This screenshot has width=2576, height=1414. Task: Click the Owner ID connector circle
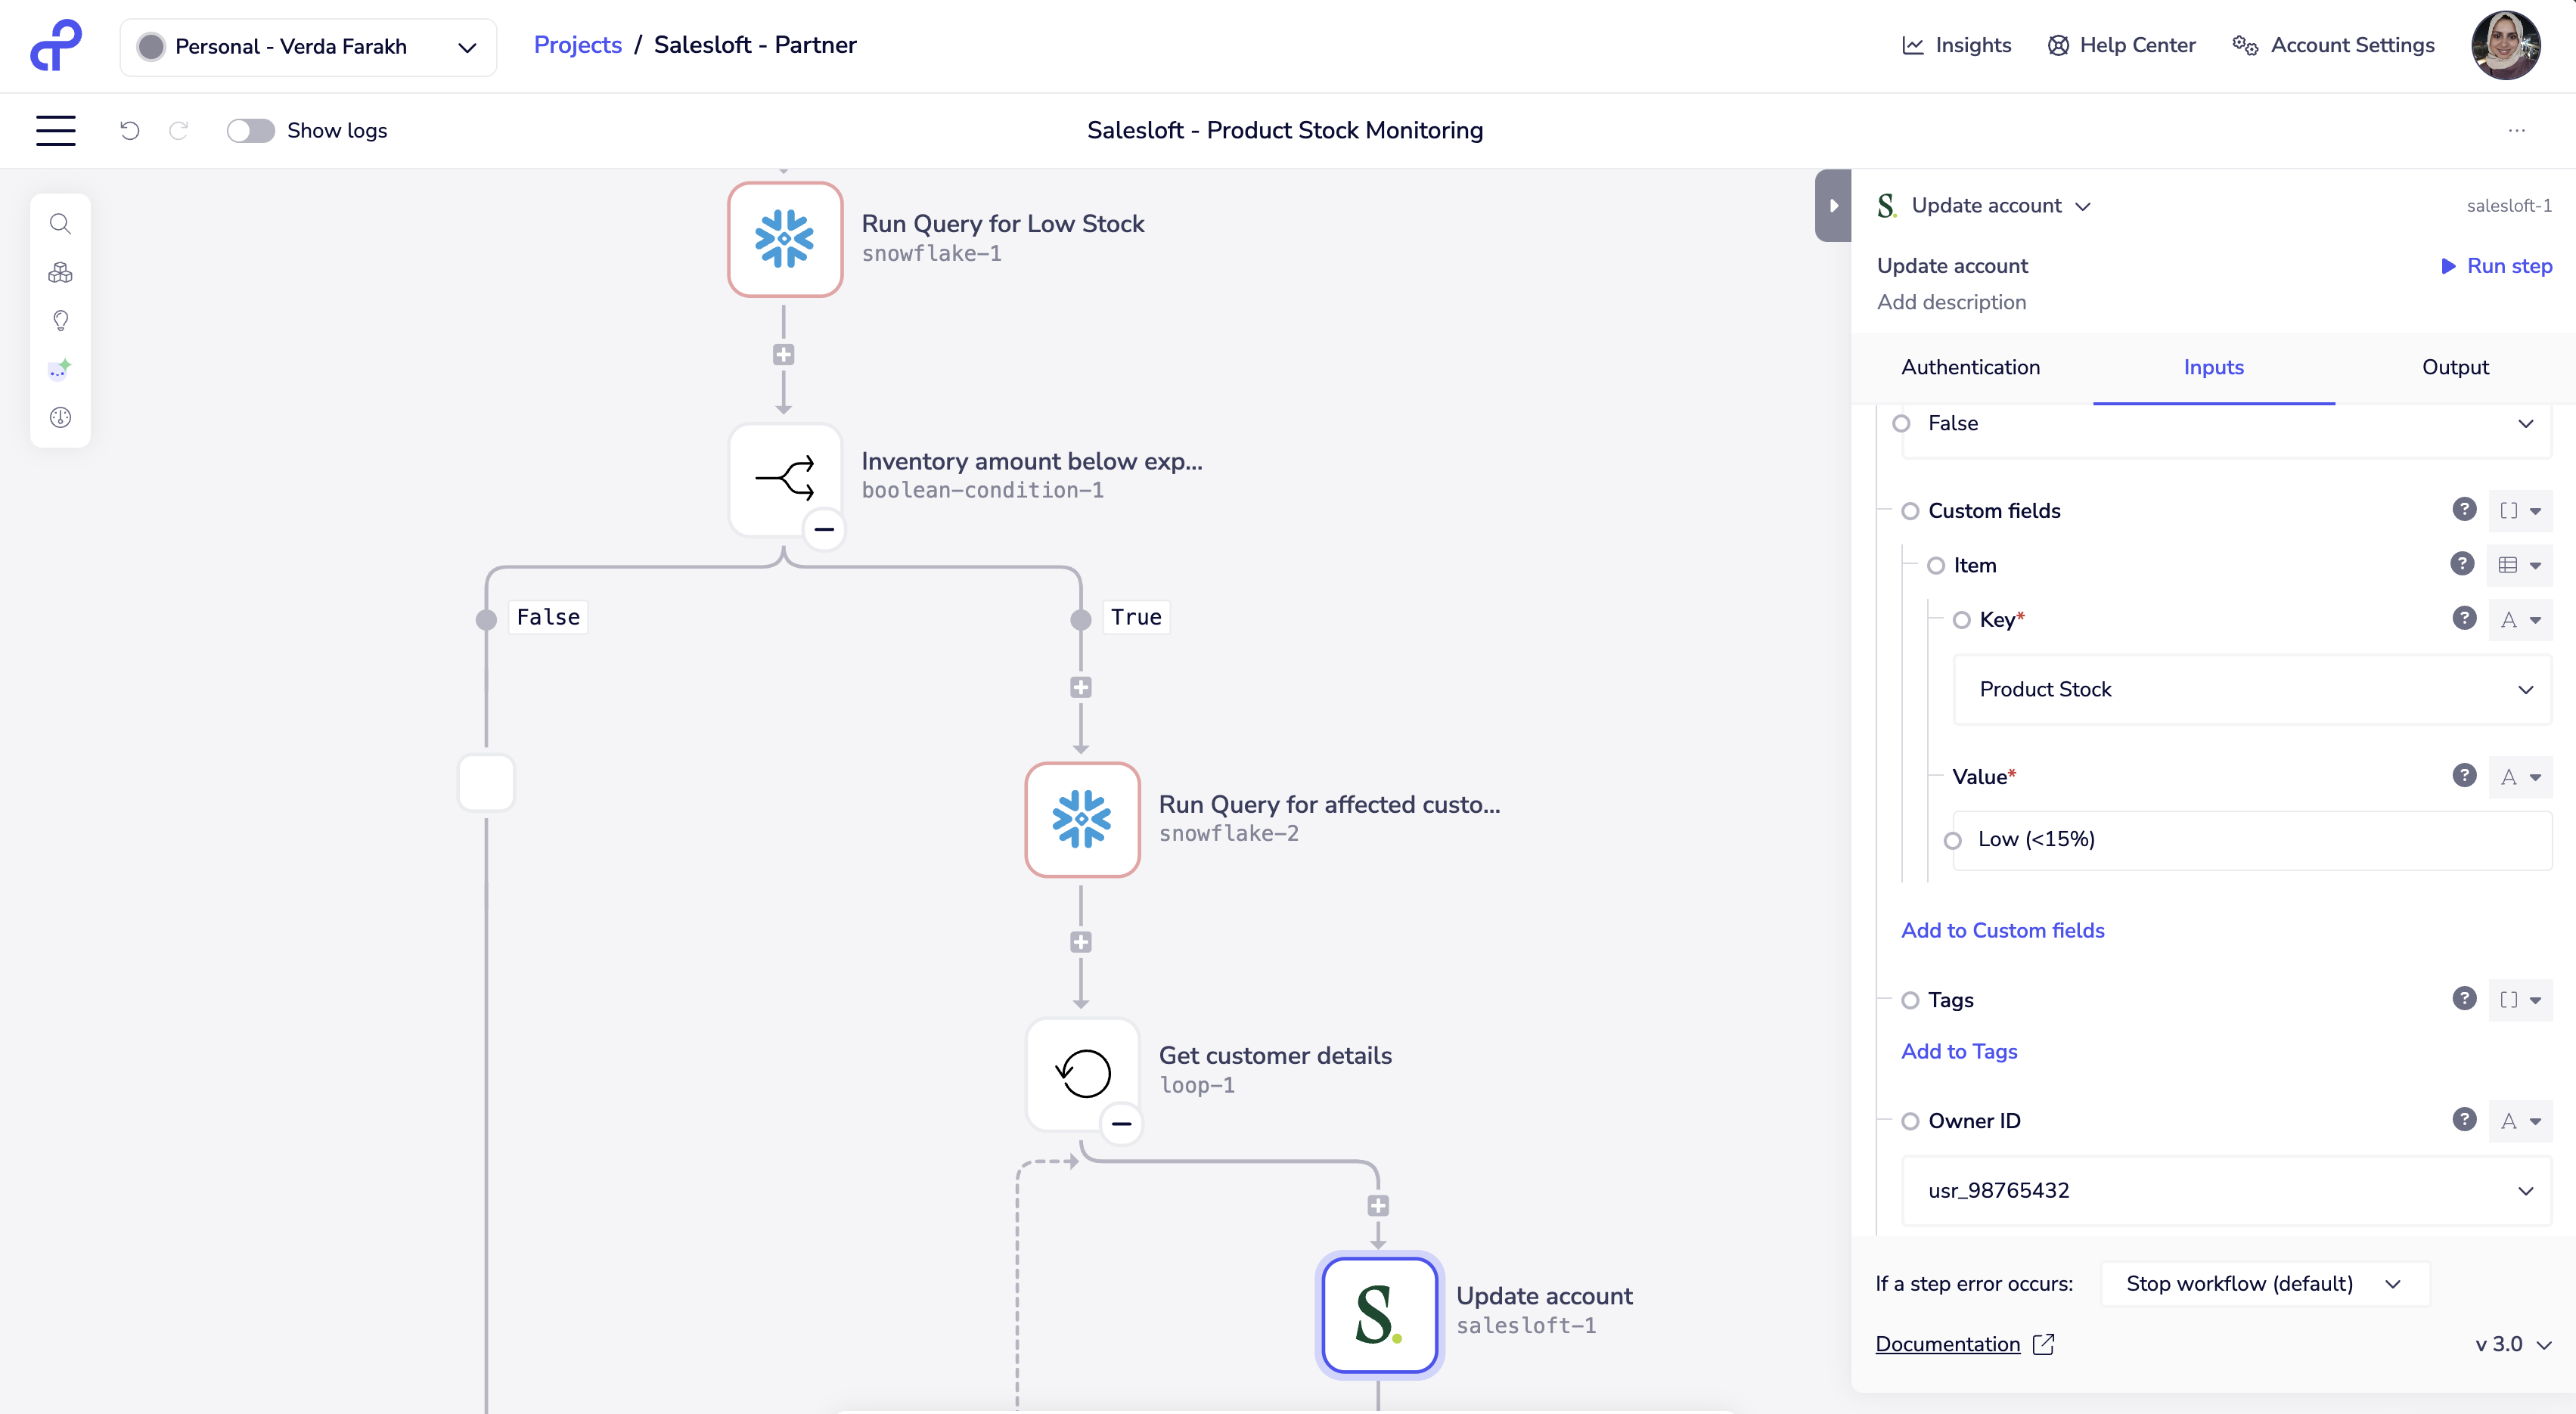point(1910,1121)
